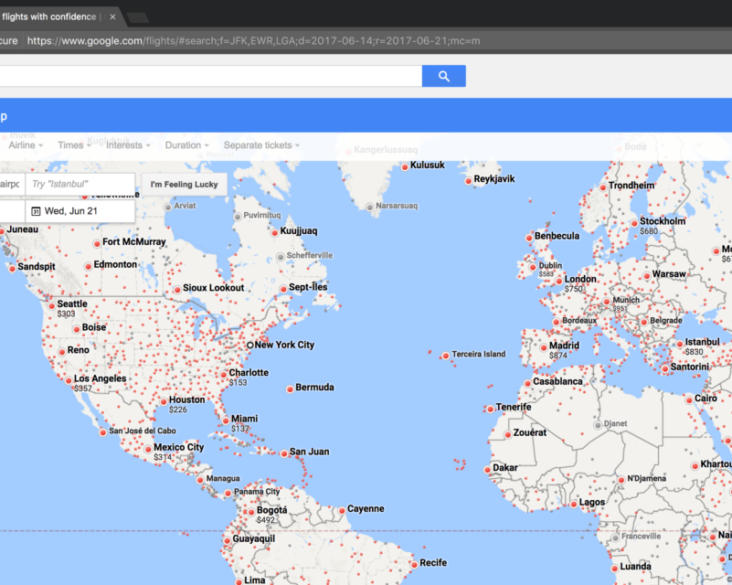Click the Guayaquil label
Screen dimensions: 732x585
pos(253,539)
